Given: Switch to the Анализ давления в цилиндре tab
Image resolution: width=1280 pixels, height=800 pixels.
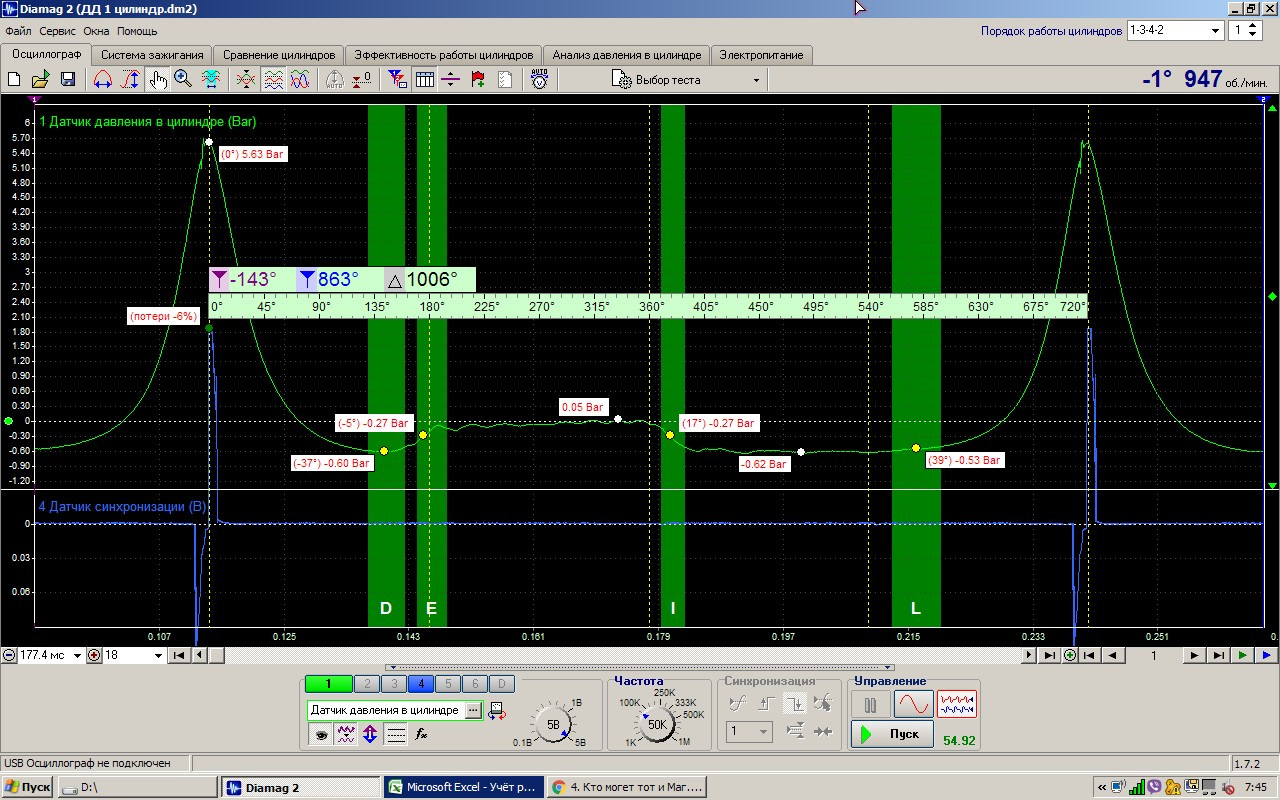Looking at the screenshot, I should tap(627, 55).
